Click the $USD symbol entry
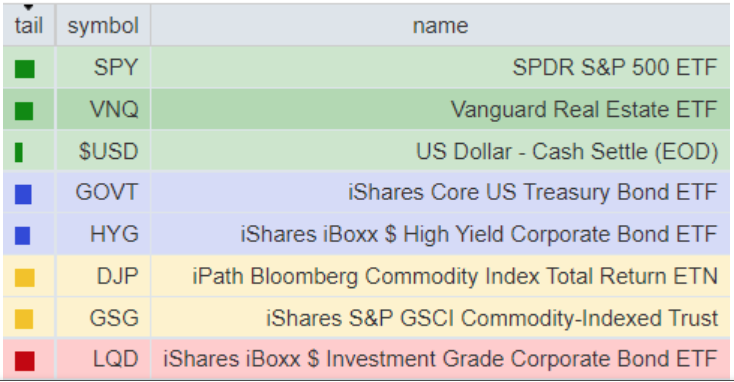734x382 pixels. (108, 151)
